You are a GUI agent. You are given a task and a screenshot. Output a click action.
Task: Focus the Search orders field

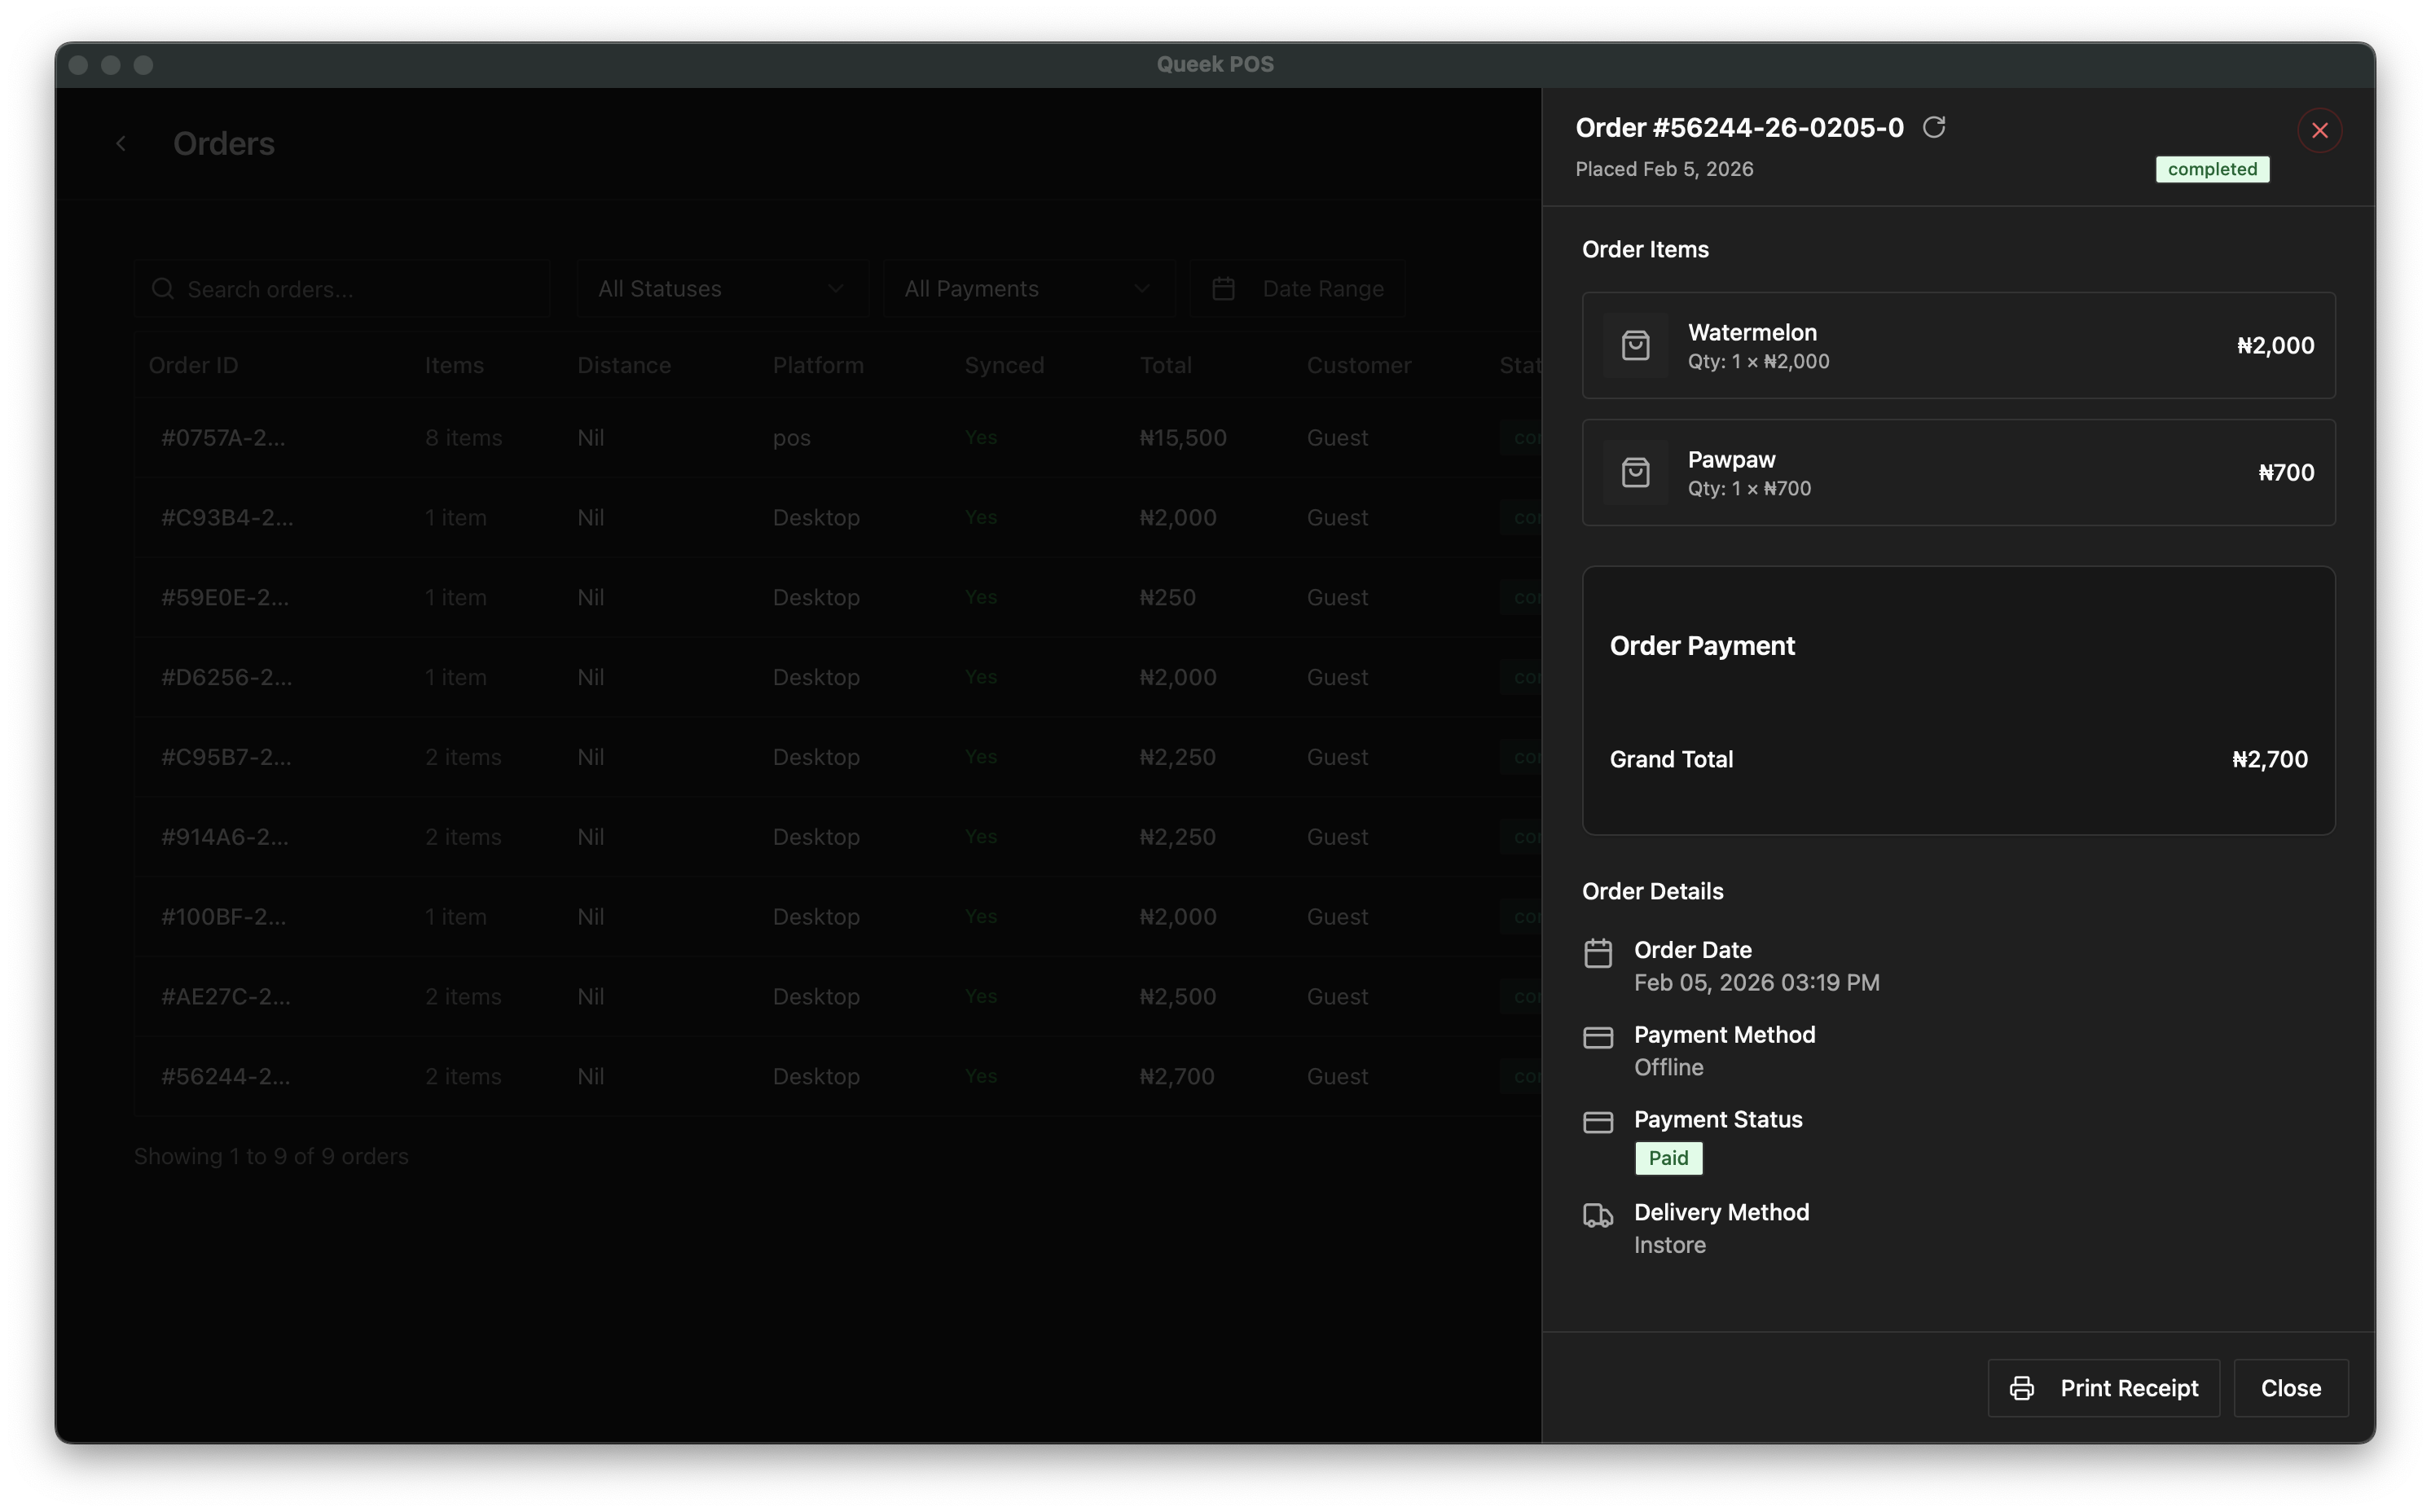pos(342,289)
